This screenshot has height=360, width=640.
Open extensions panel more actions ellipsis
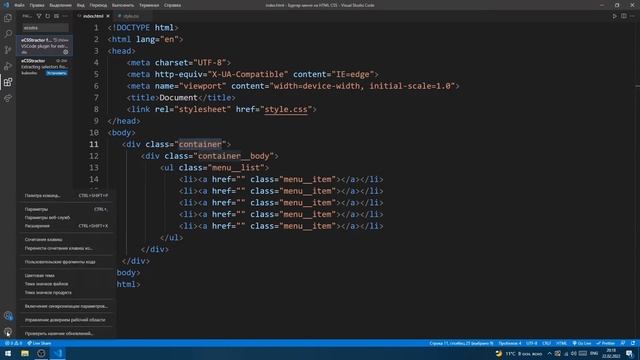(x=65, y=16)
